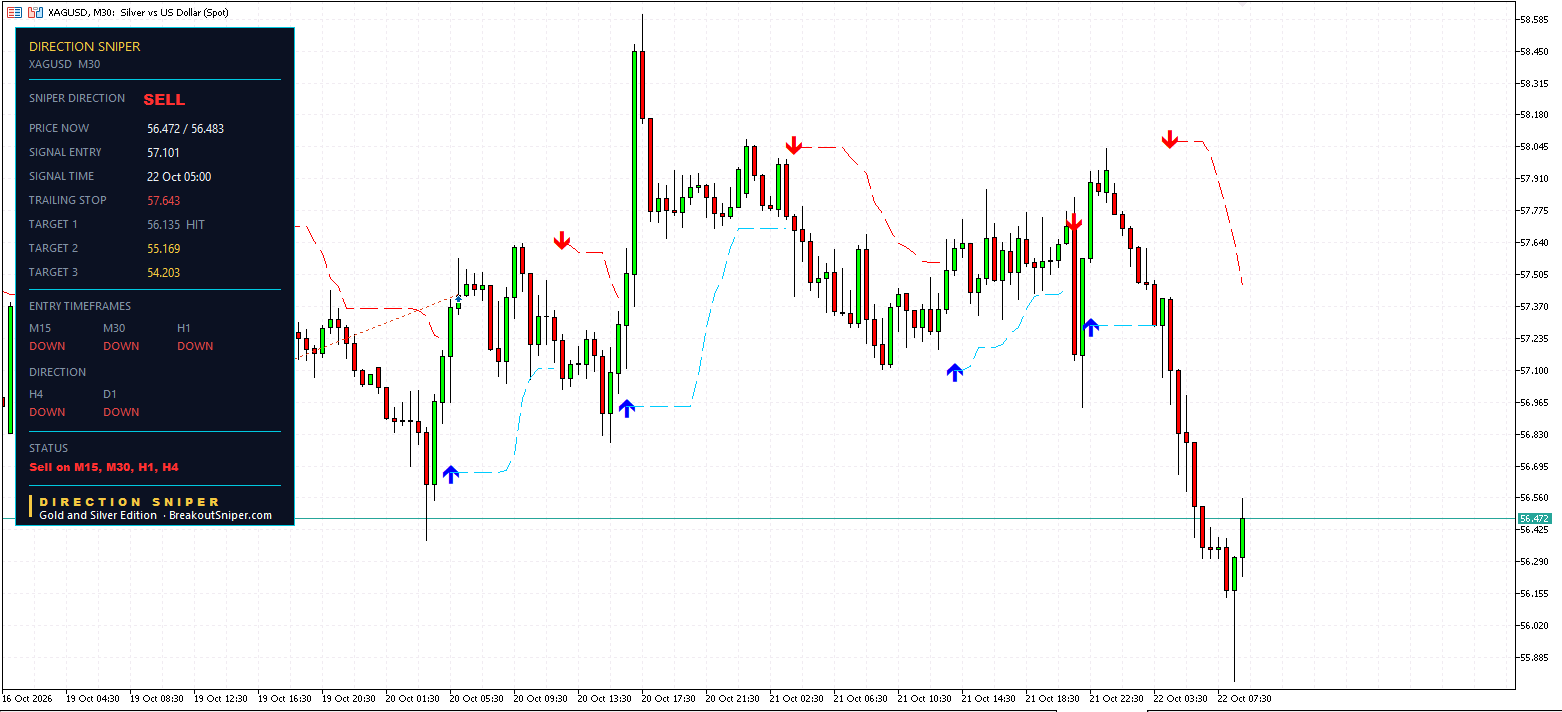Image resolution: width=1562 pixels, height=712 pixels.
Task: Click the DOWN status under D1
Action: coord(121,412)
